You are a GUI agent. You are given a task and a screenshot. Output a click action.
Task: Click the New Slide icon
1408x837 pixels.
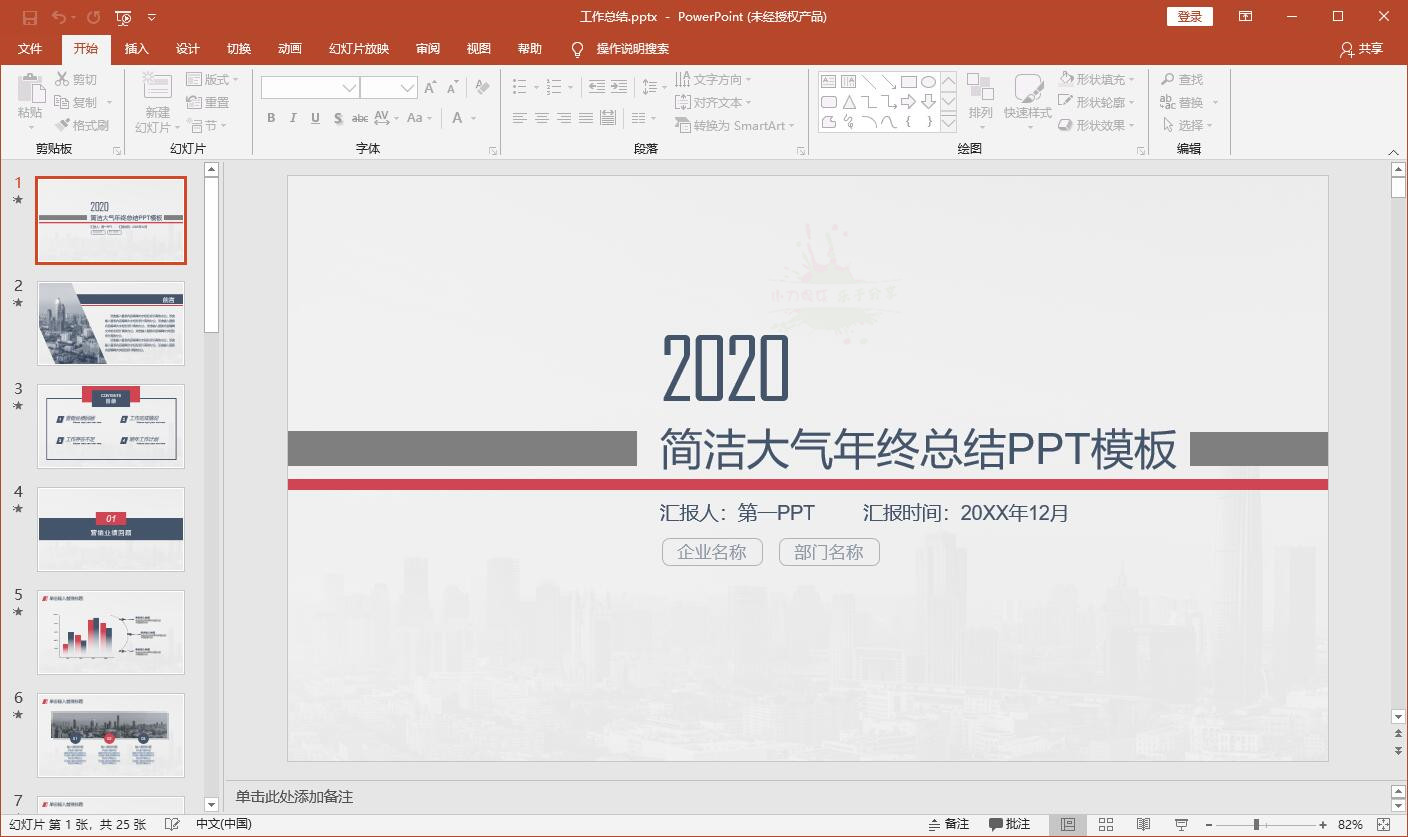(x=157, y=90)
